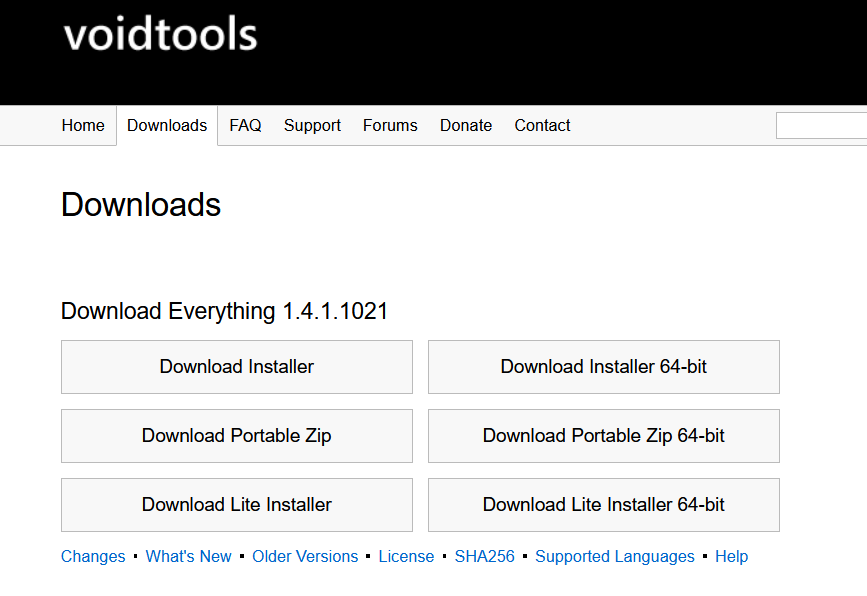The width and height of the screenshot is (867, 596).
Task: Download the Lite Installer 64-bit
Action: pos(603,505)
